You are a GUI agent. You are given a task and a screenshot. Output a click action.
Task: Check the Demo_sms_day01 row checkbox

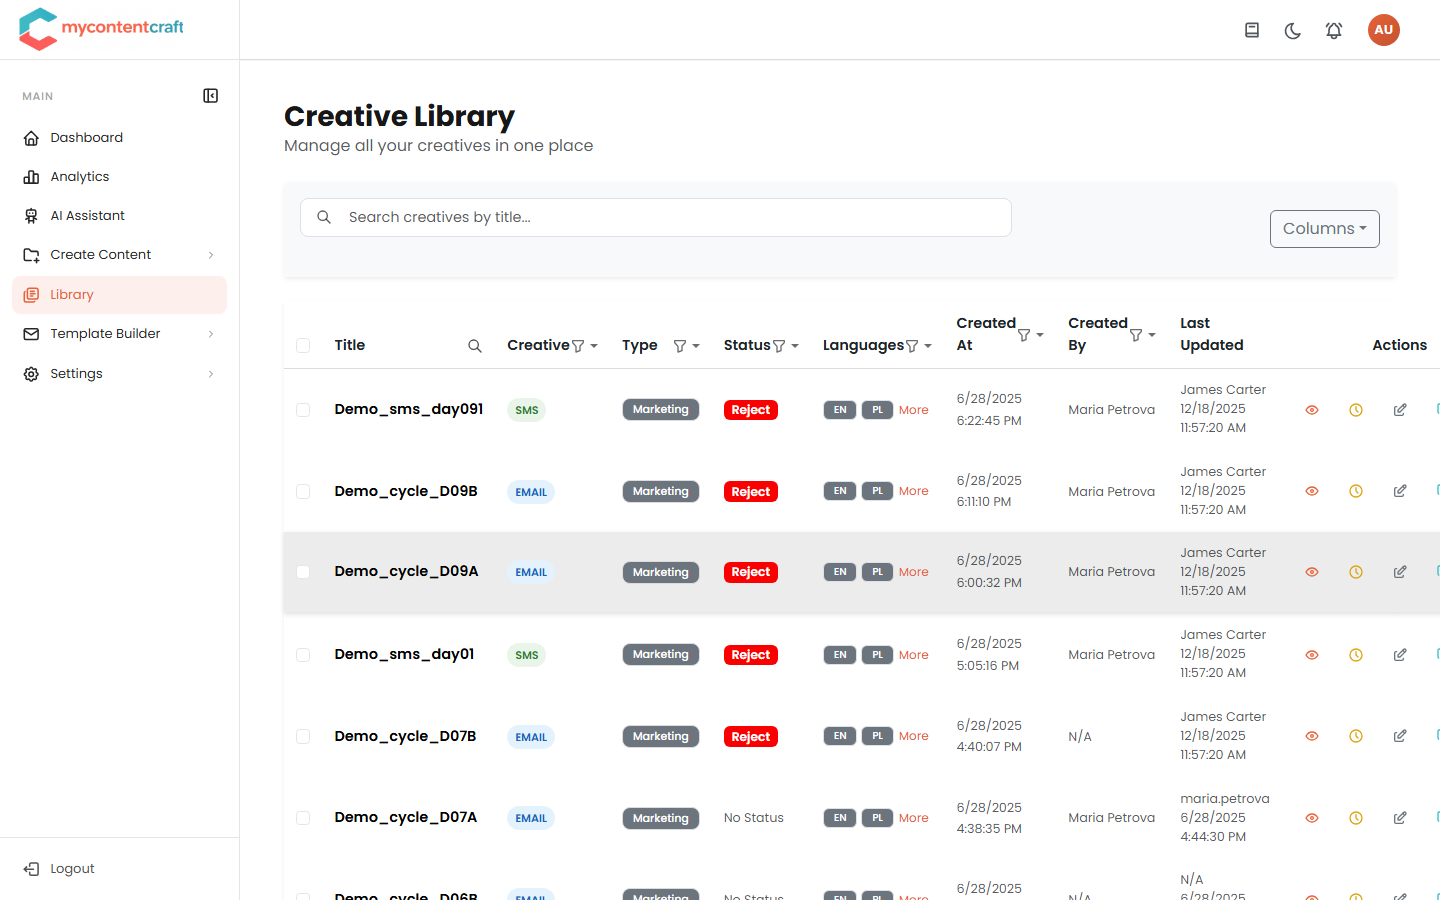pos(303,655)
